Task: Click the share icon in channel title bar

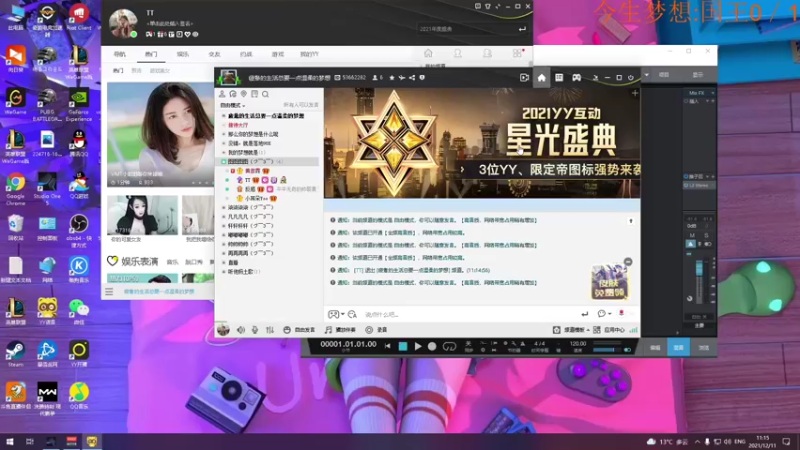Action: pos(412,78)
